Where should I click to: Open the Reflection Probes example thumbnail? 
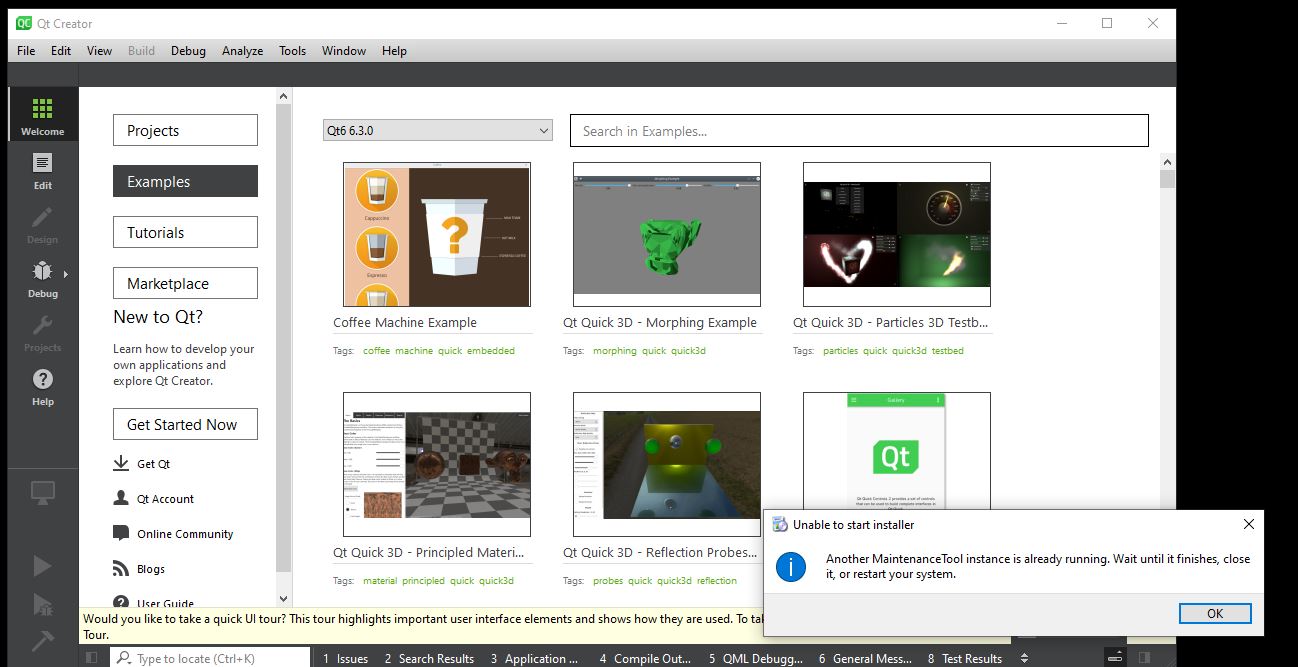coord(666,465)
